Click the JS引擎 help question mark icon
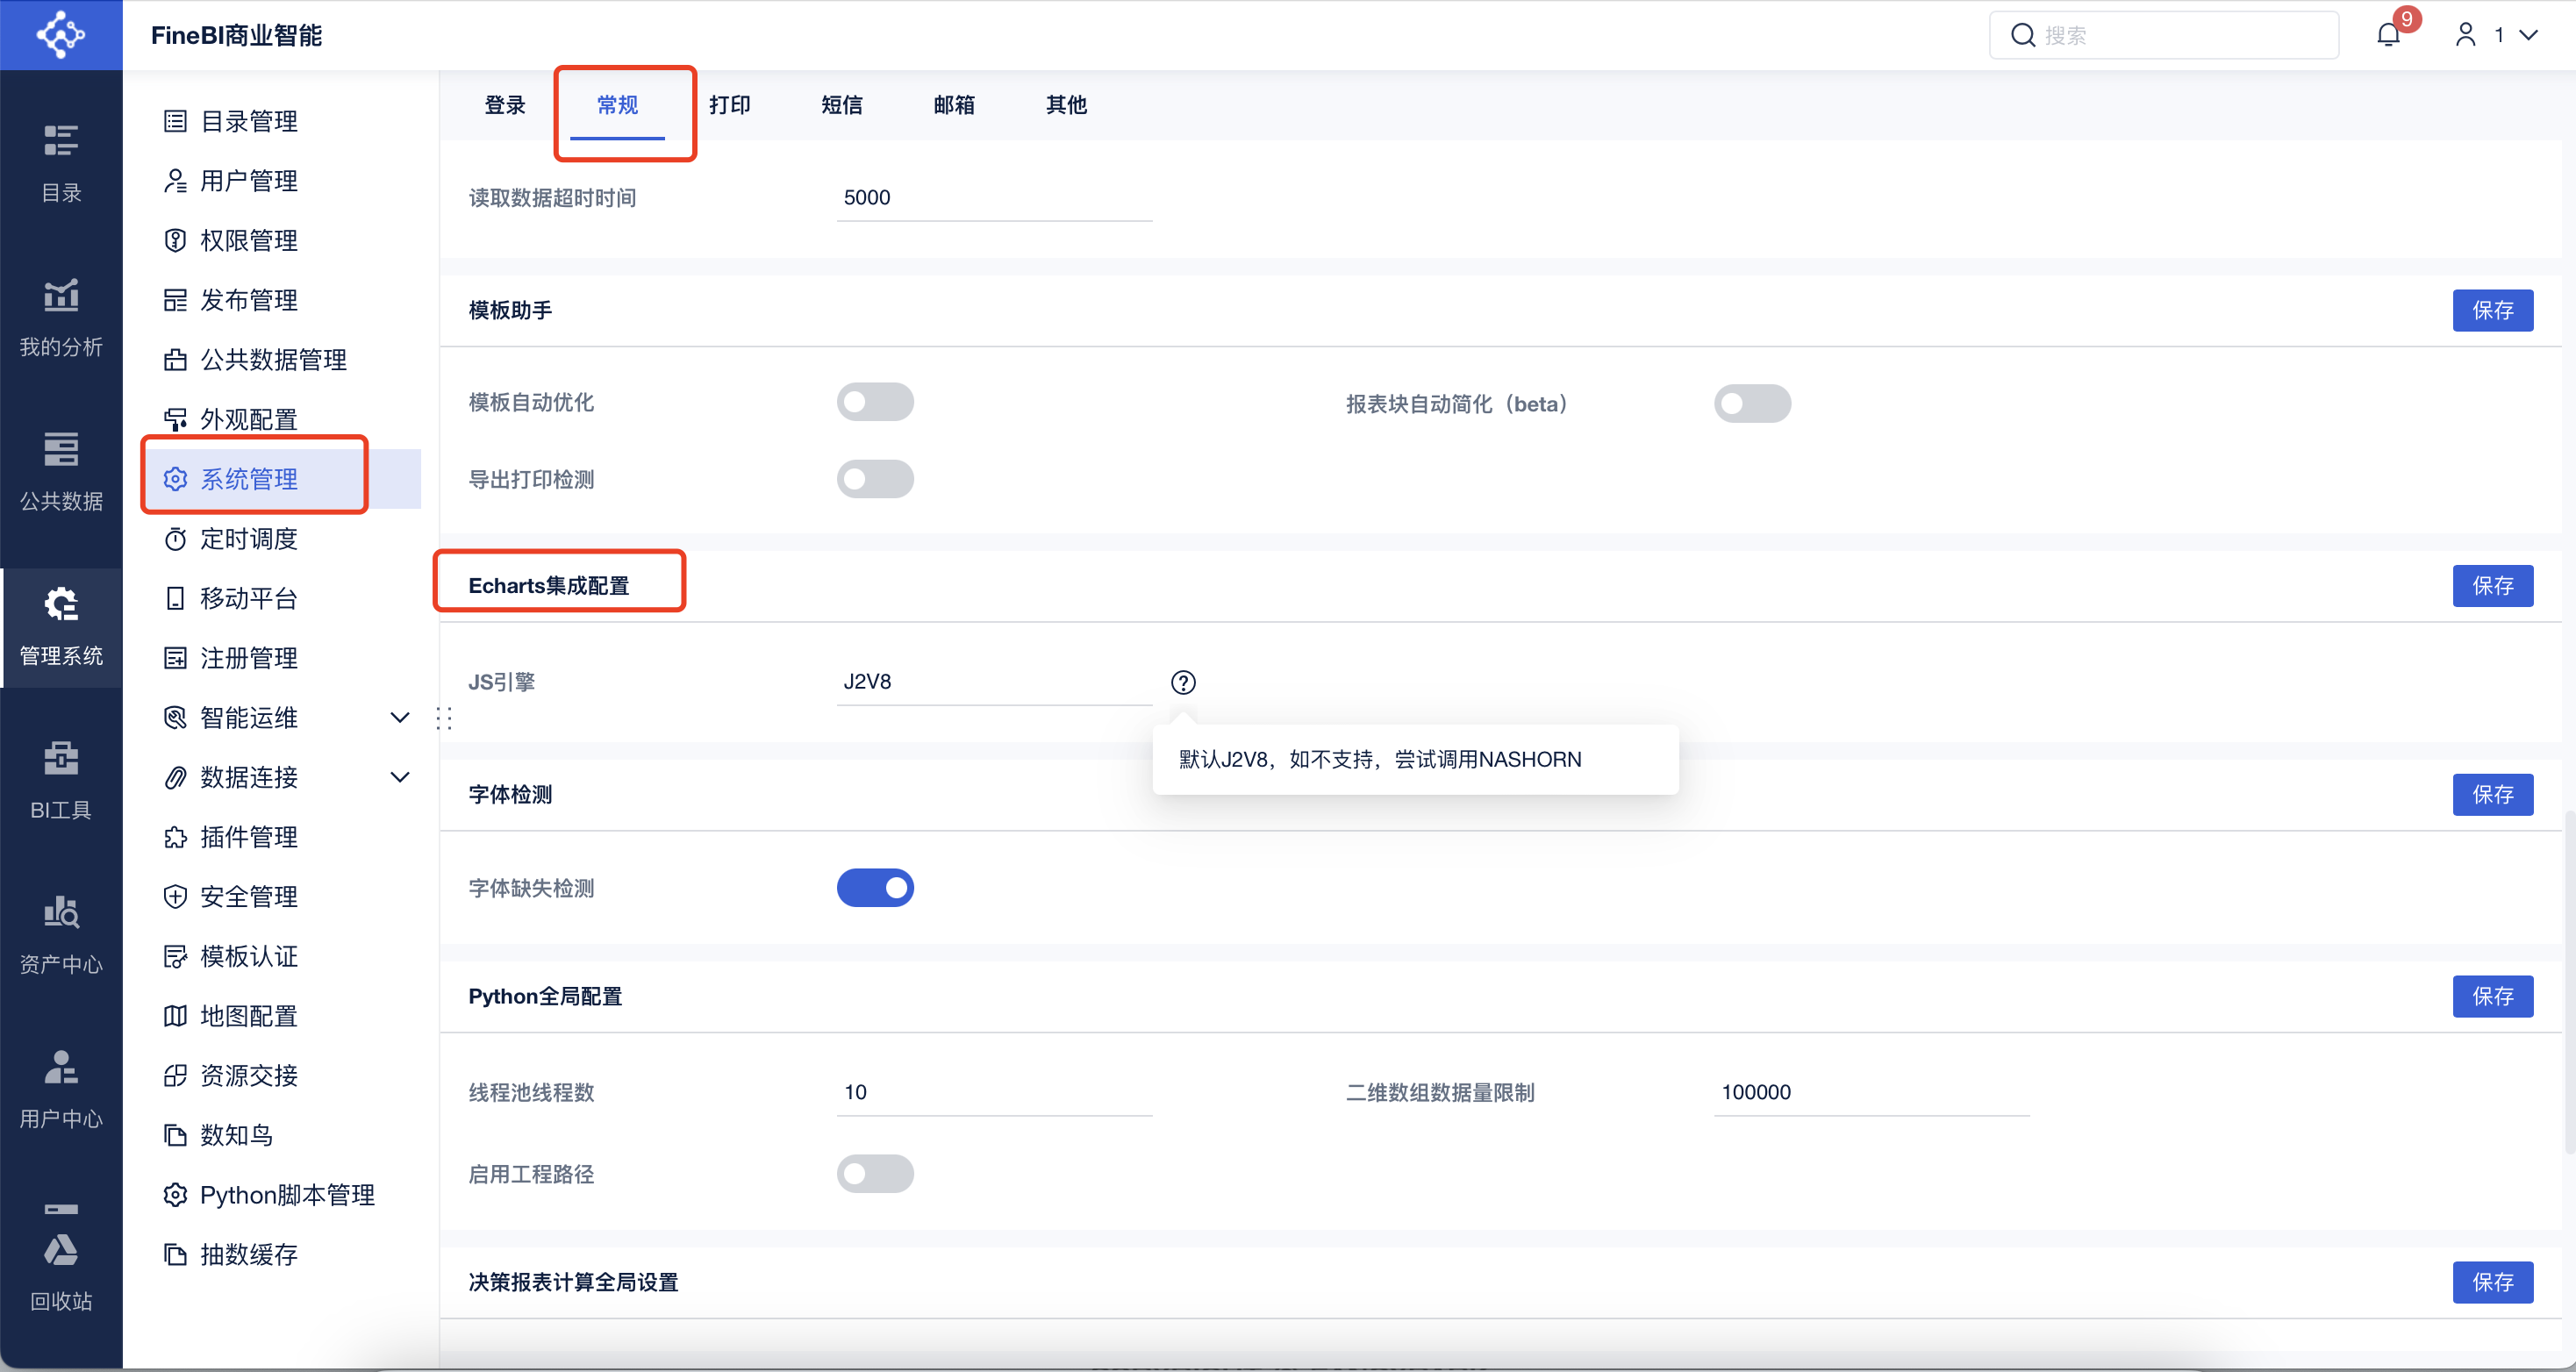 pyautogui.click(x=1183, y=682)
